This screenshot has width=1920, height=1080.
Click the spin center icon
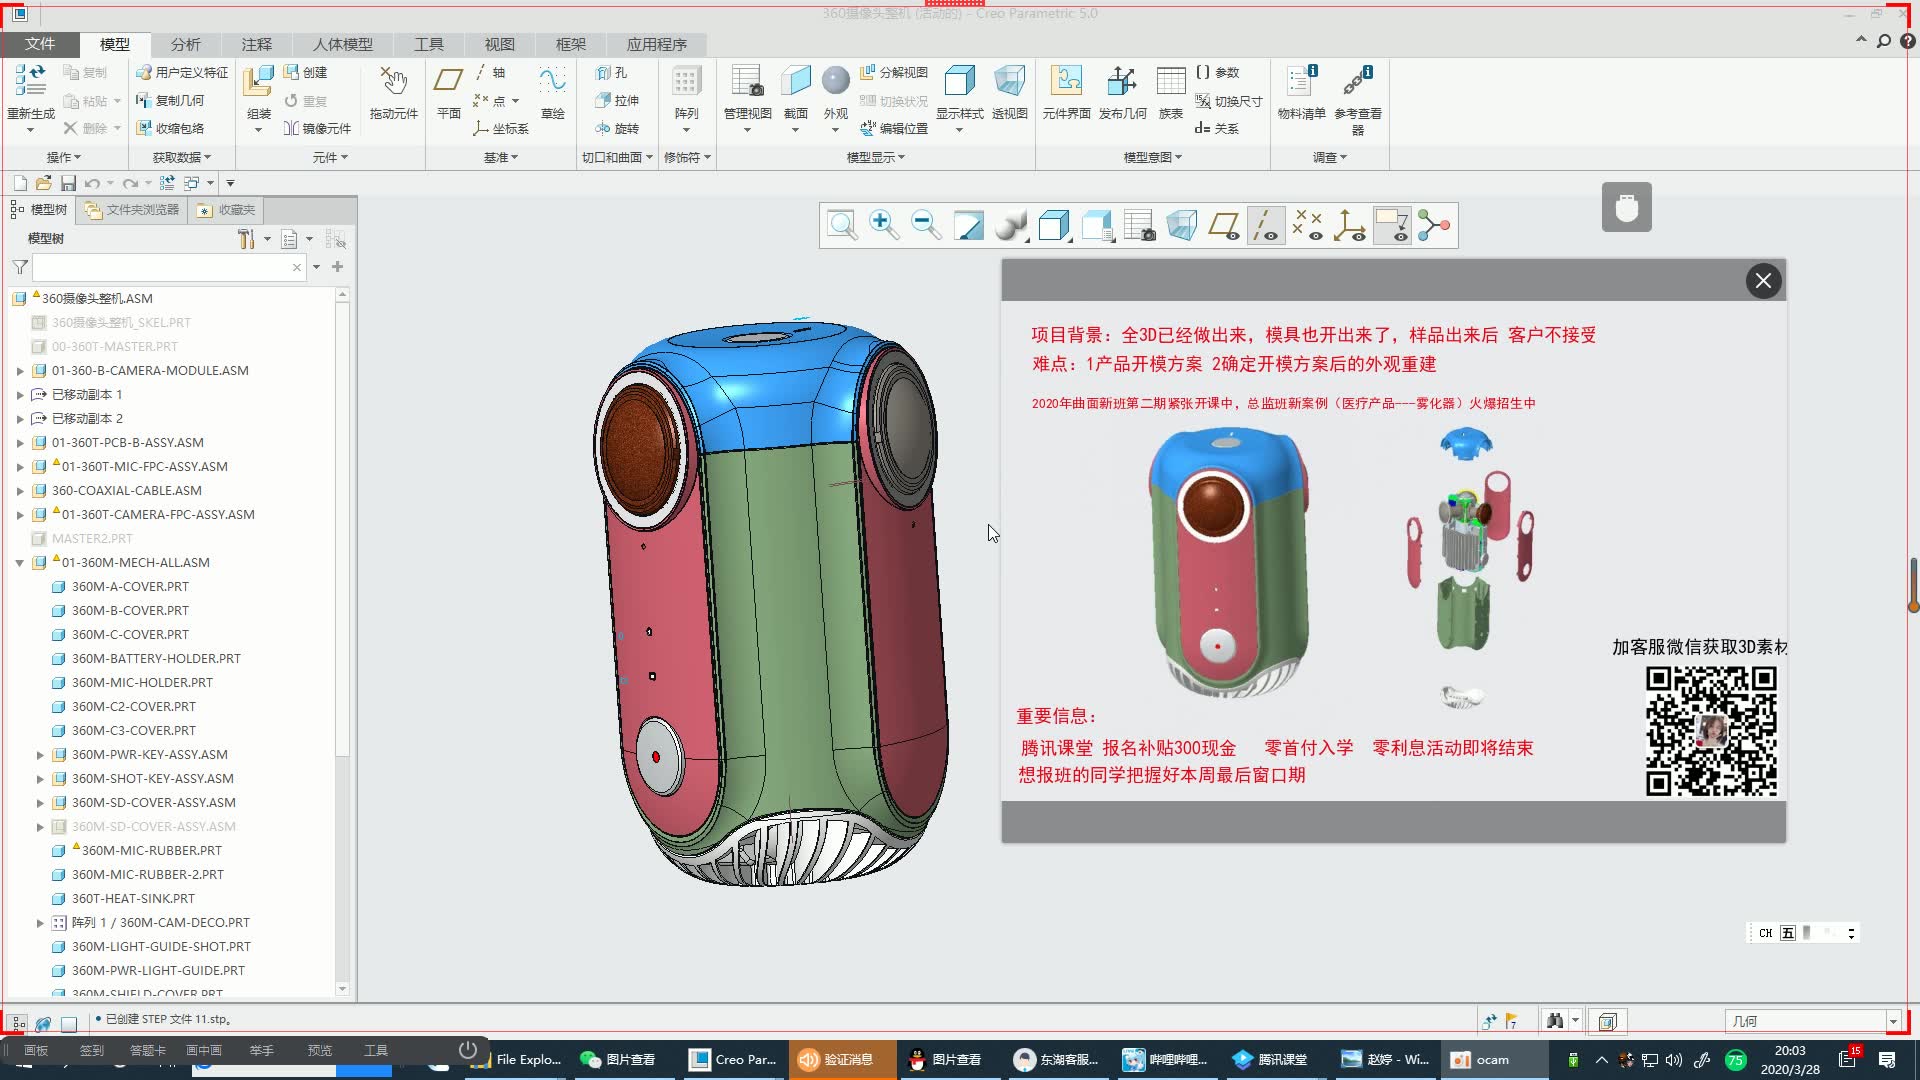point(1433,225)
